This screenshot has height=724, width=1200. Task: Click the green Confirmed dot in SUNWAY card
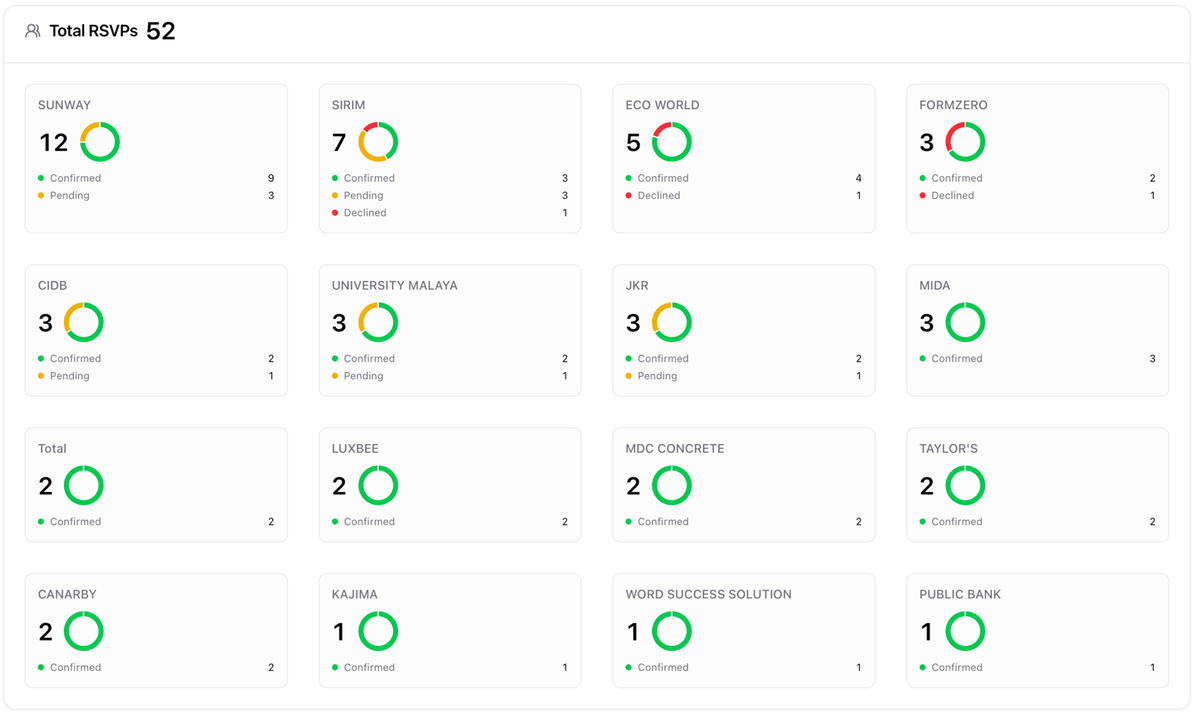pyautogui.click(x=41, y=178)
